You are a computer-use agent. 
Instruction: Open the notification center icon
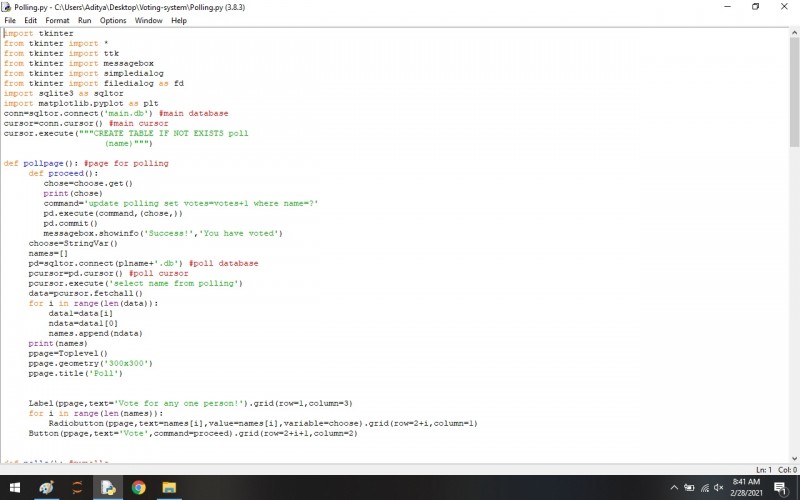[780, 488]
